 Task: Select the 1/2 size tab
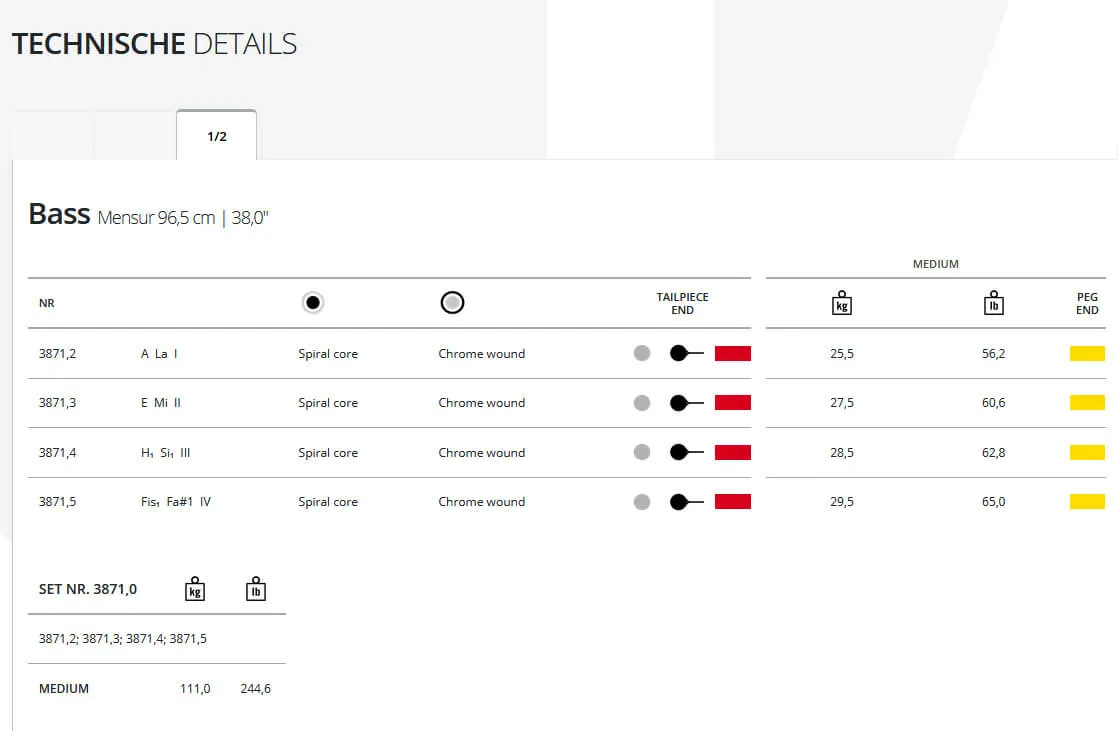(x=217, y=136)
